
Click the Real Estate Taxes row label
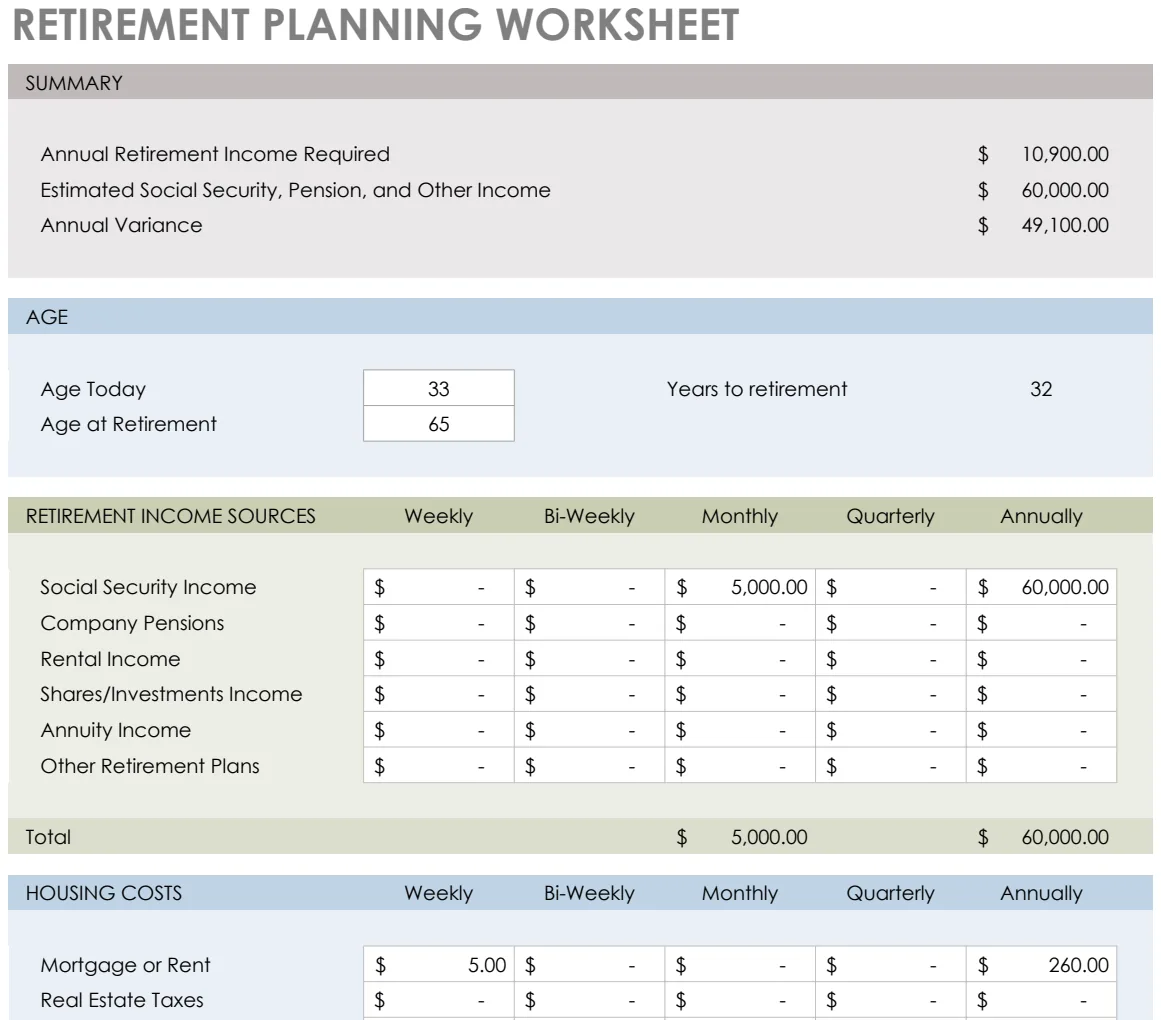[x=121, y=1000]
